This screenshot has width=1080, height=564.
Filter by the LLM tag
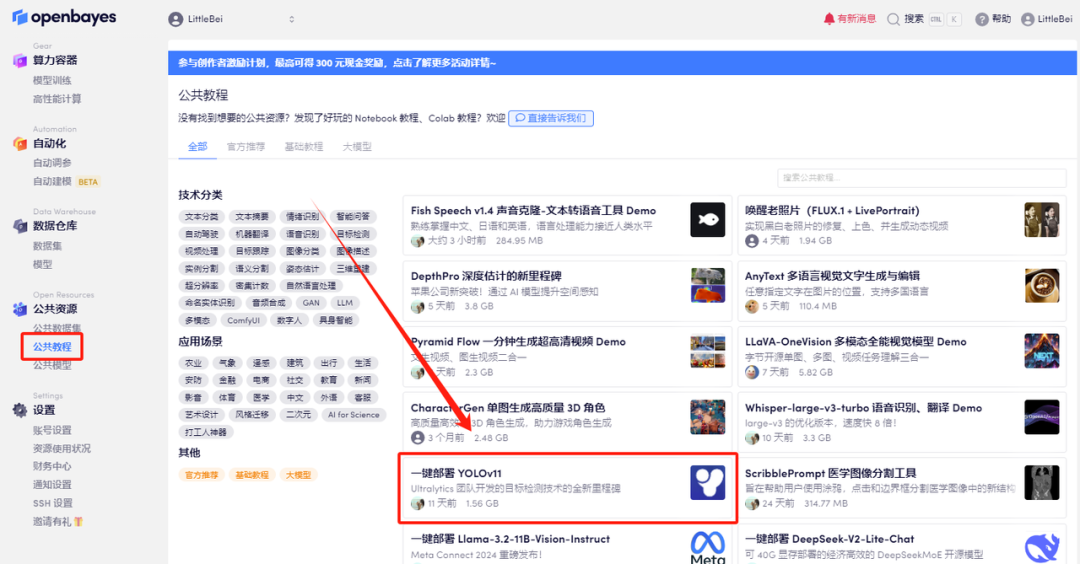pyautogui.click(x=345, y=303)
